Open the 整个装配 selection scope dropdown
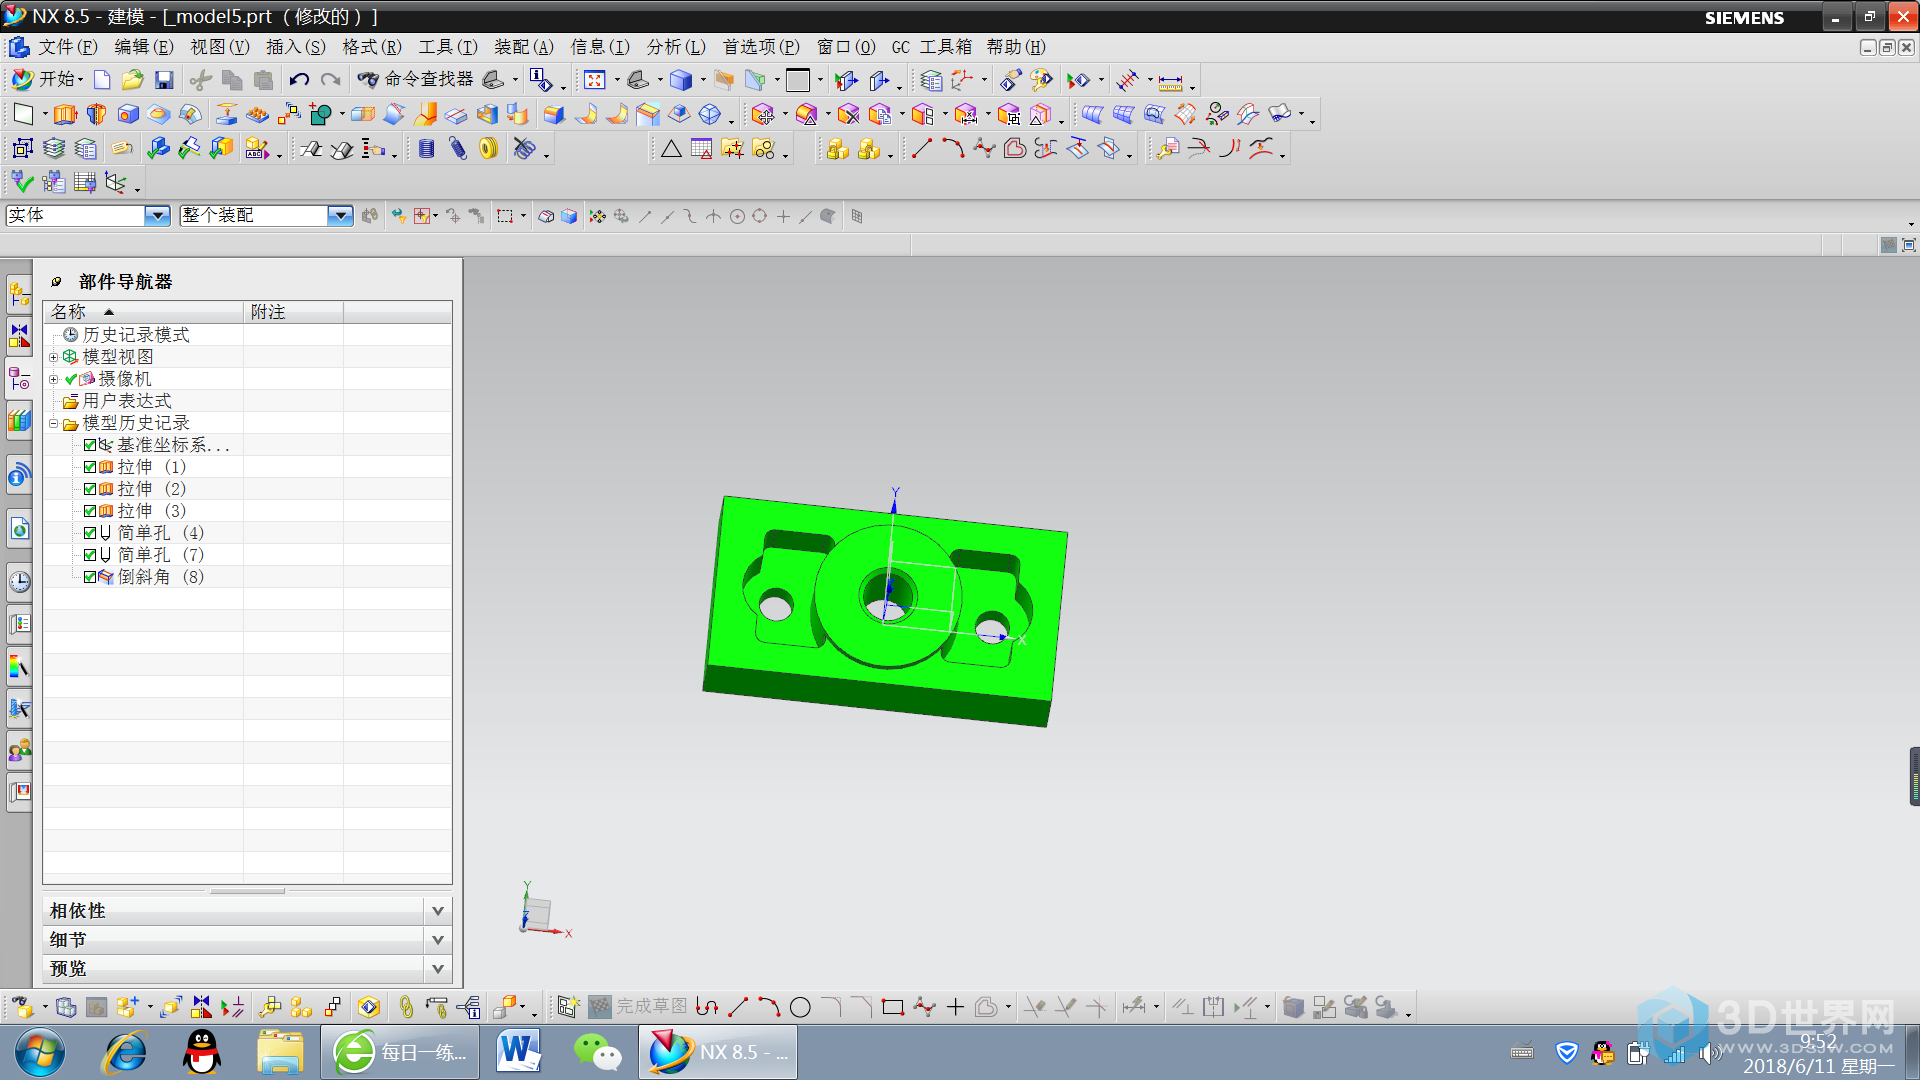 point(340,215)
